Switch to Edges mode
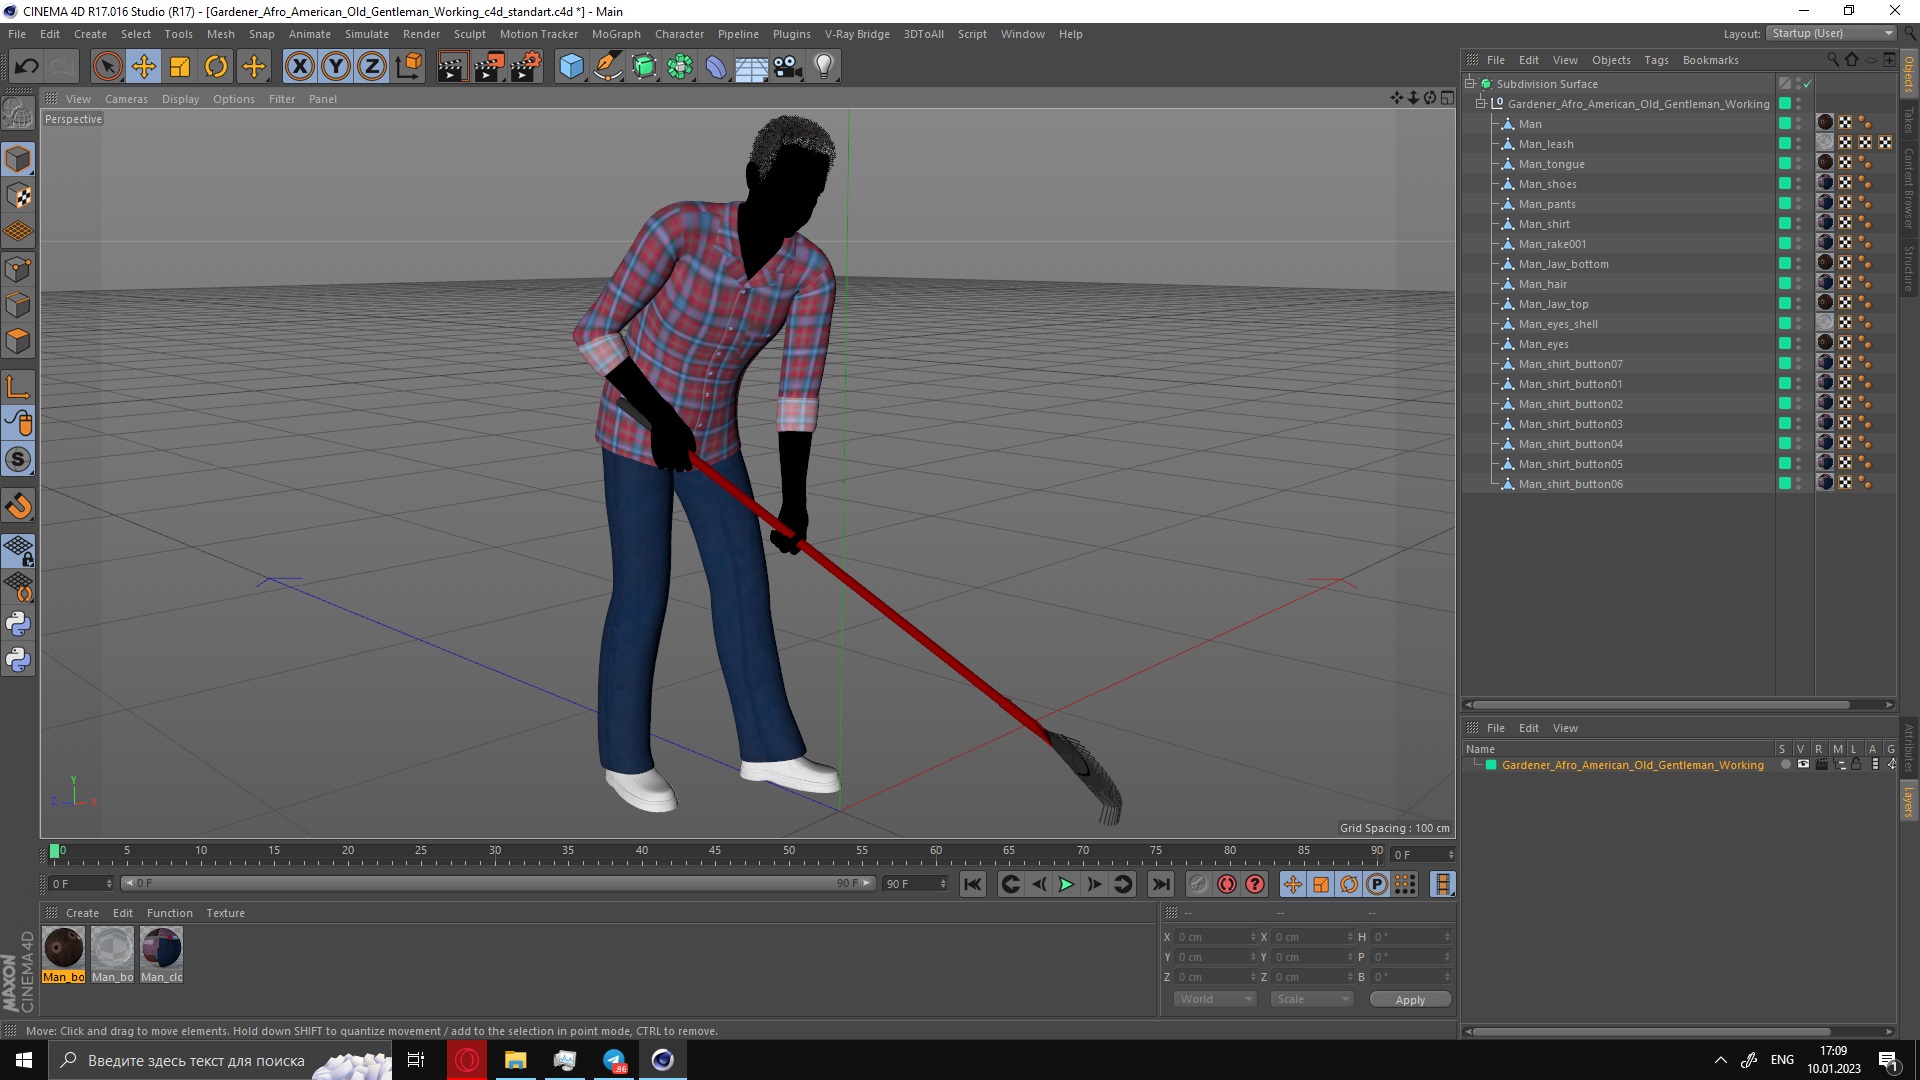This screenshot has height=1080, width=1920. pos(18,305)
